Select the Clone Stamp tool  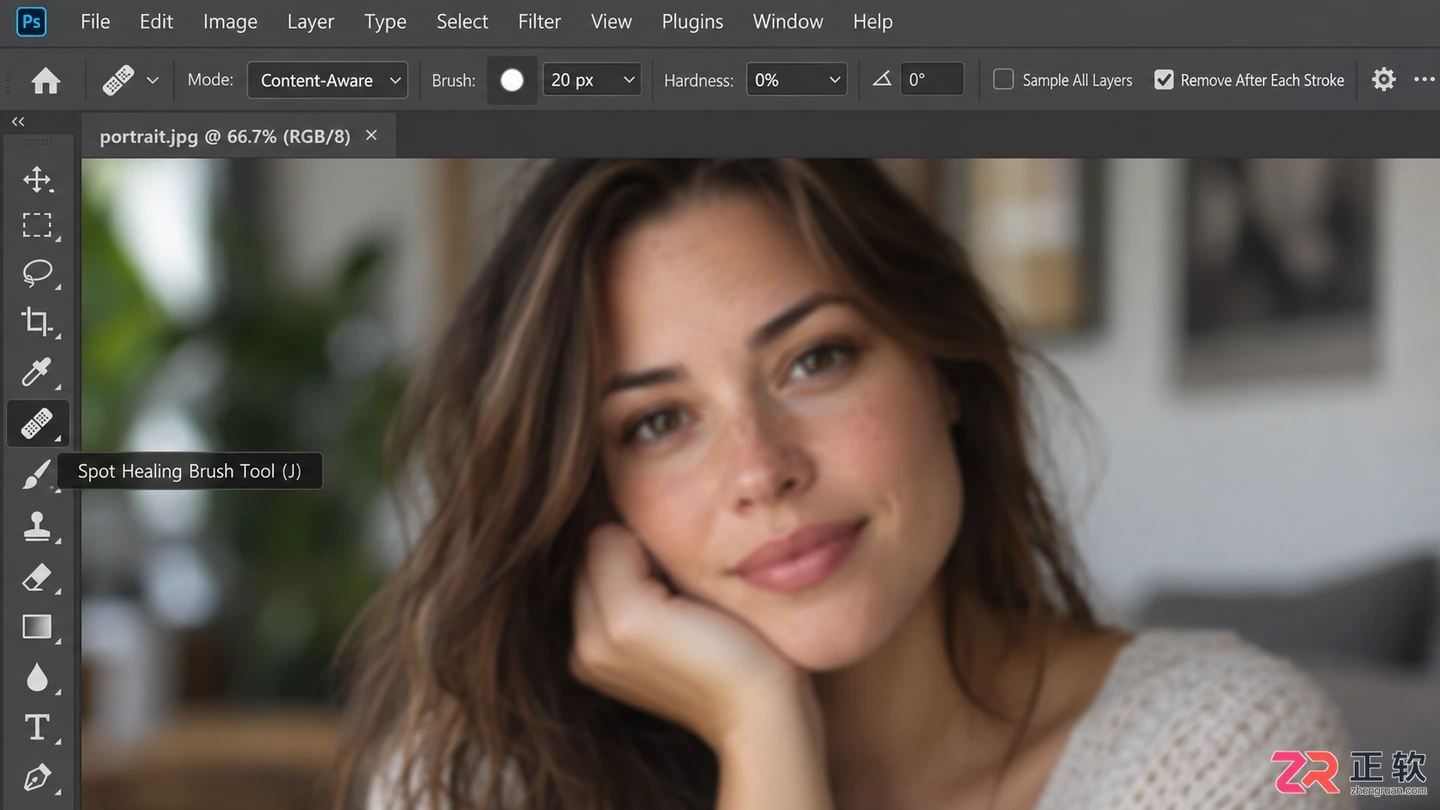37,526
